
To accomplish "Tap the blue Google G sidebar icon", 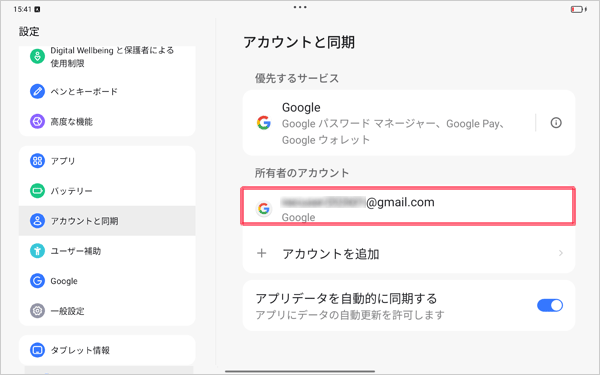I will tap(37, 281).
